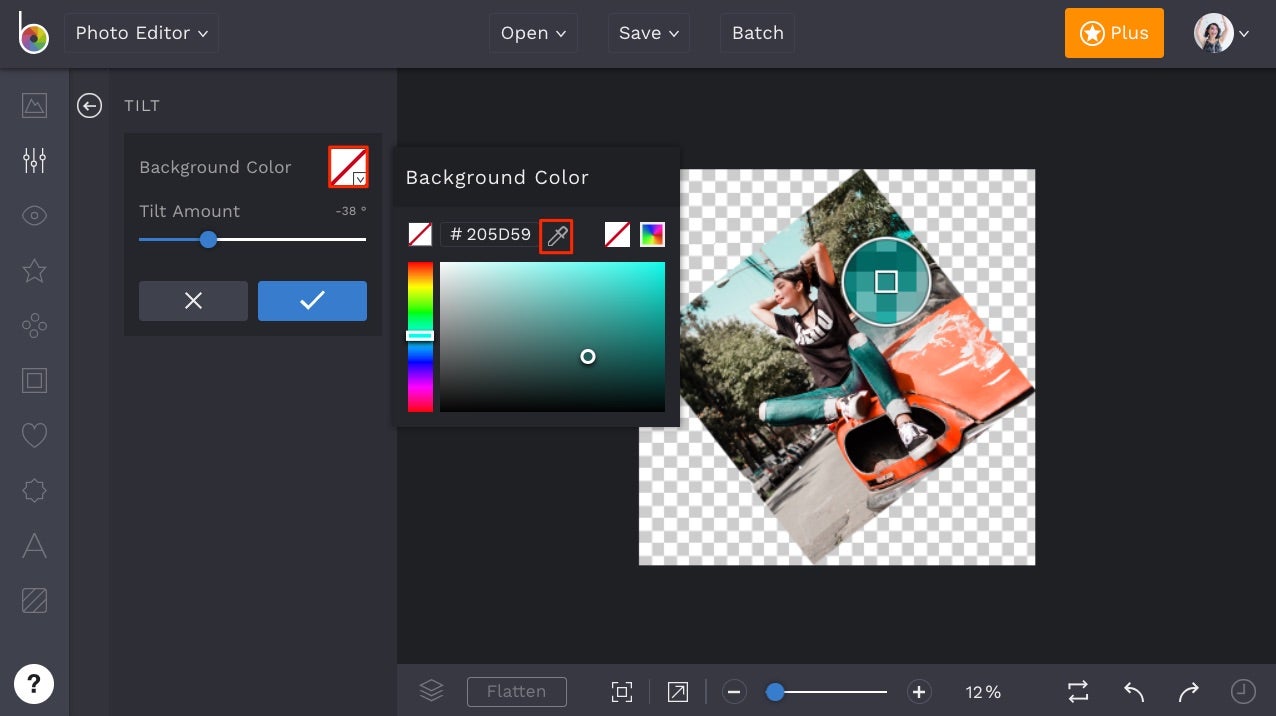Expand the Background Color swatch dropdown

pos(358,178)
